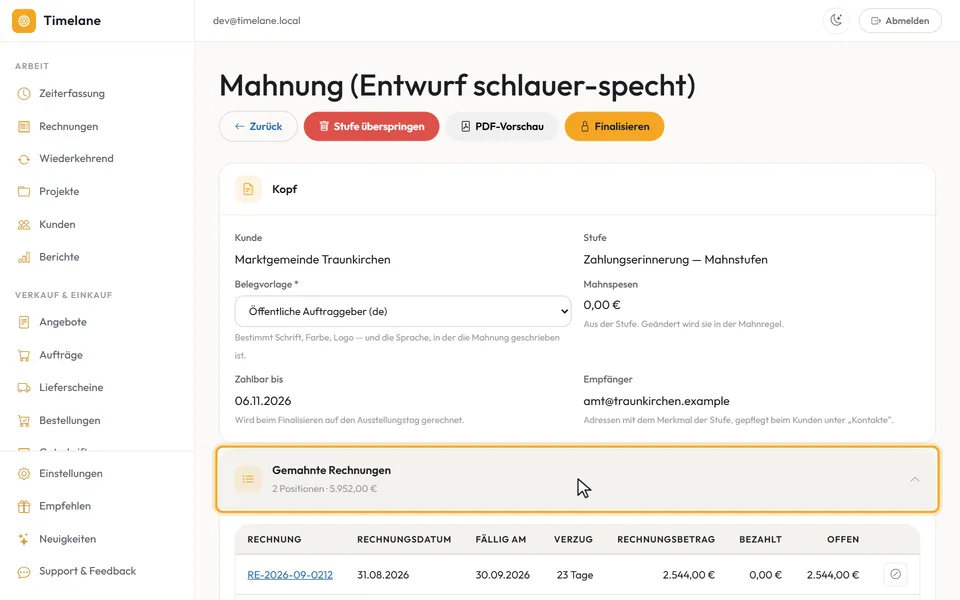Click the Empfehlen gift icon

24,506
